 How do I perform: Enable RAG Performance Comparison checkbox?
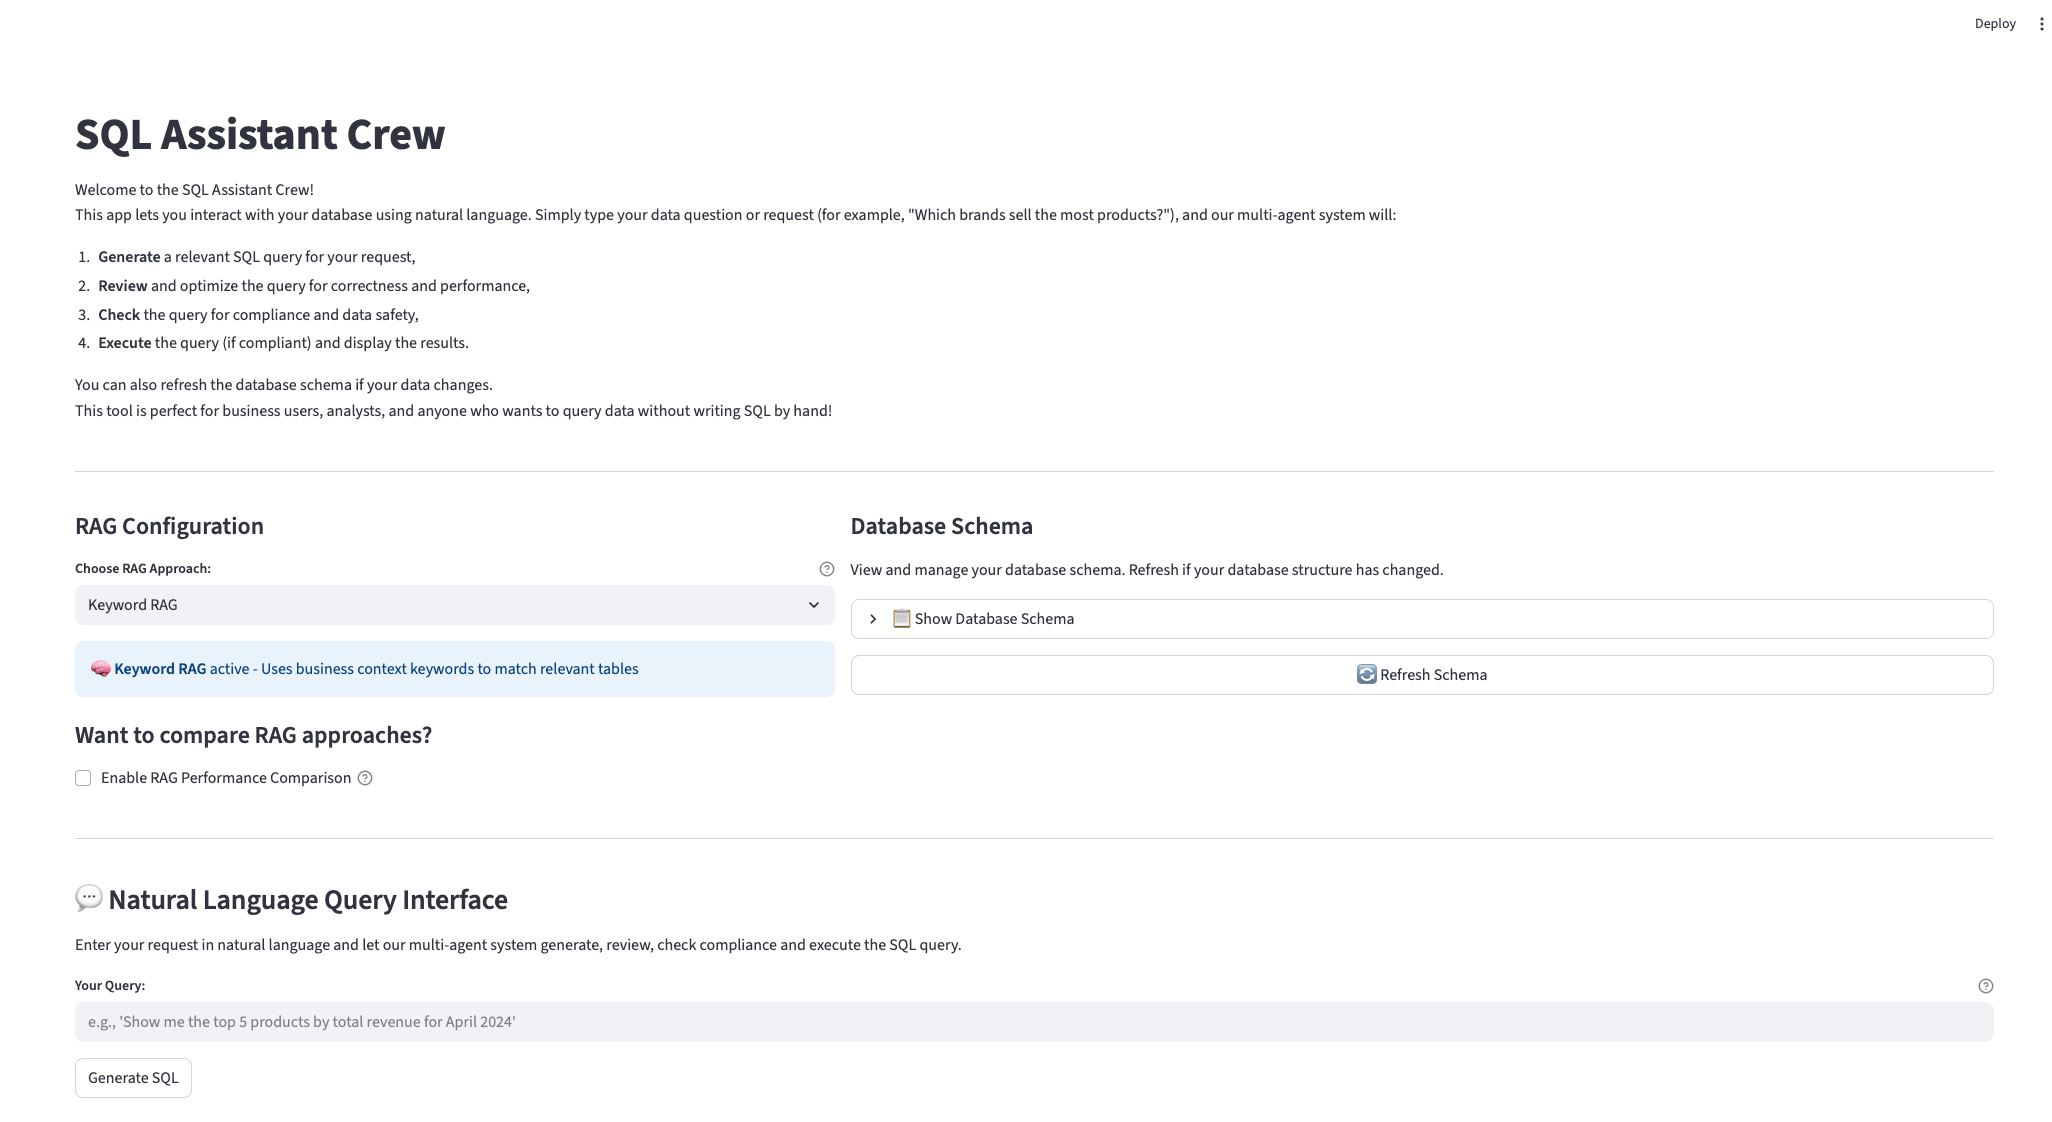coord(83,778)
